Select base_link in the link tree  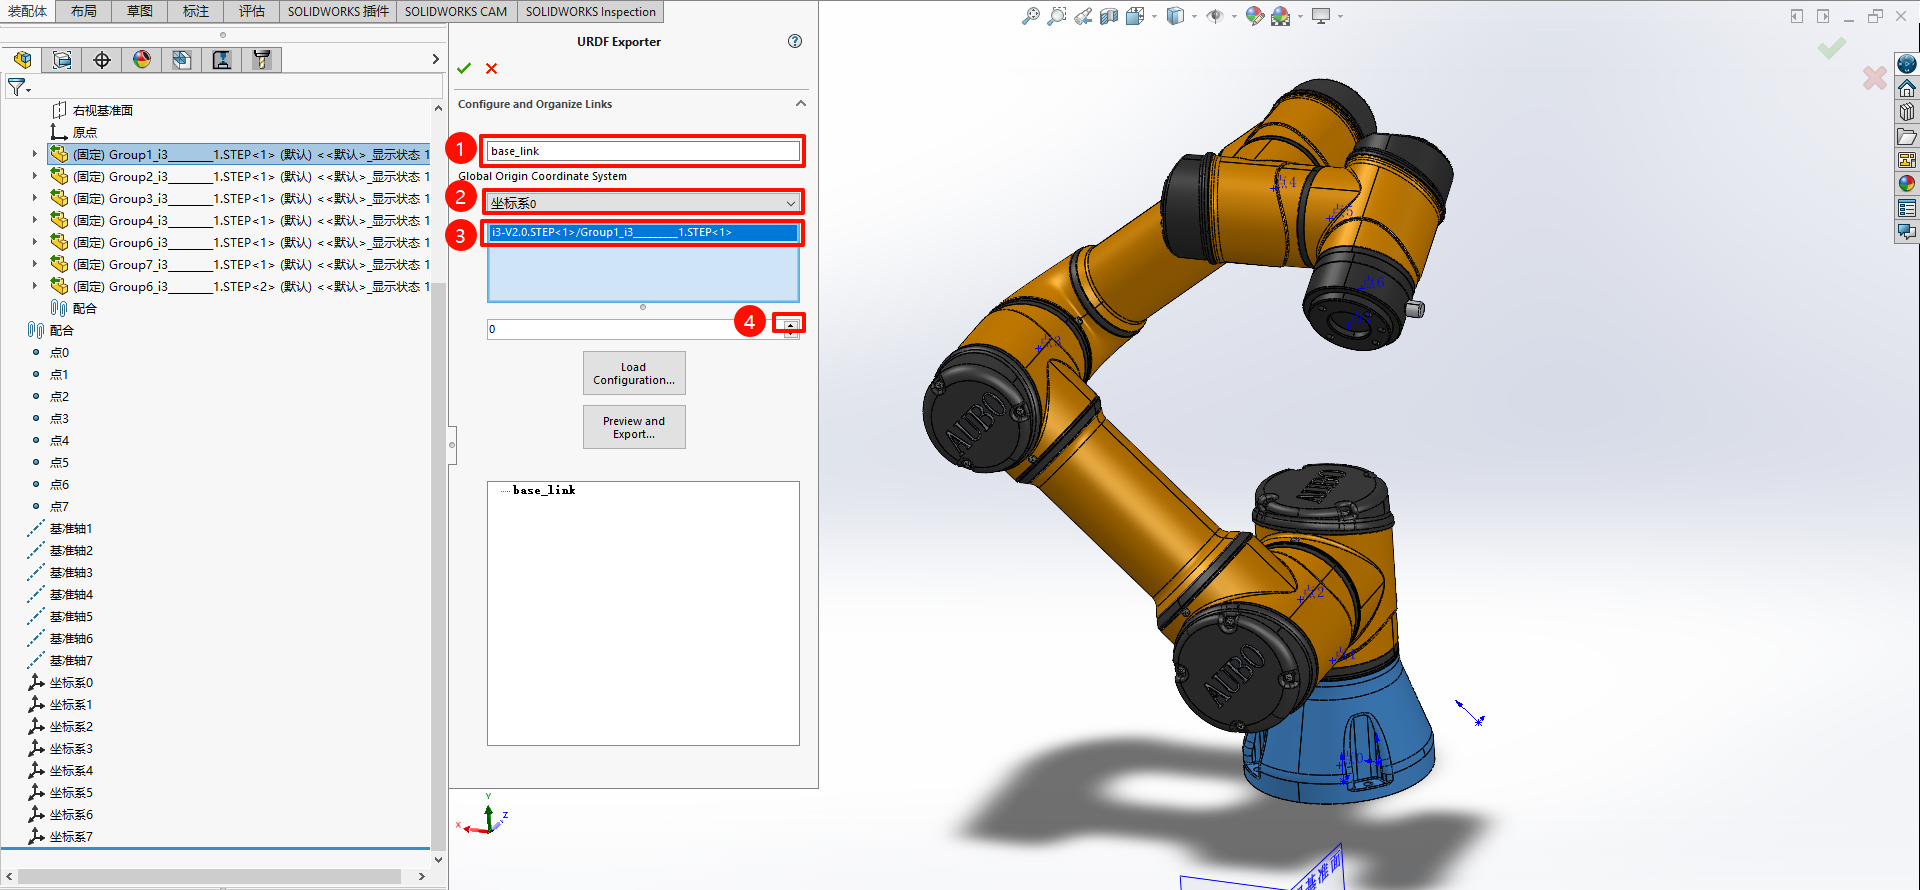coord(544,490)
